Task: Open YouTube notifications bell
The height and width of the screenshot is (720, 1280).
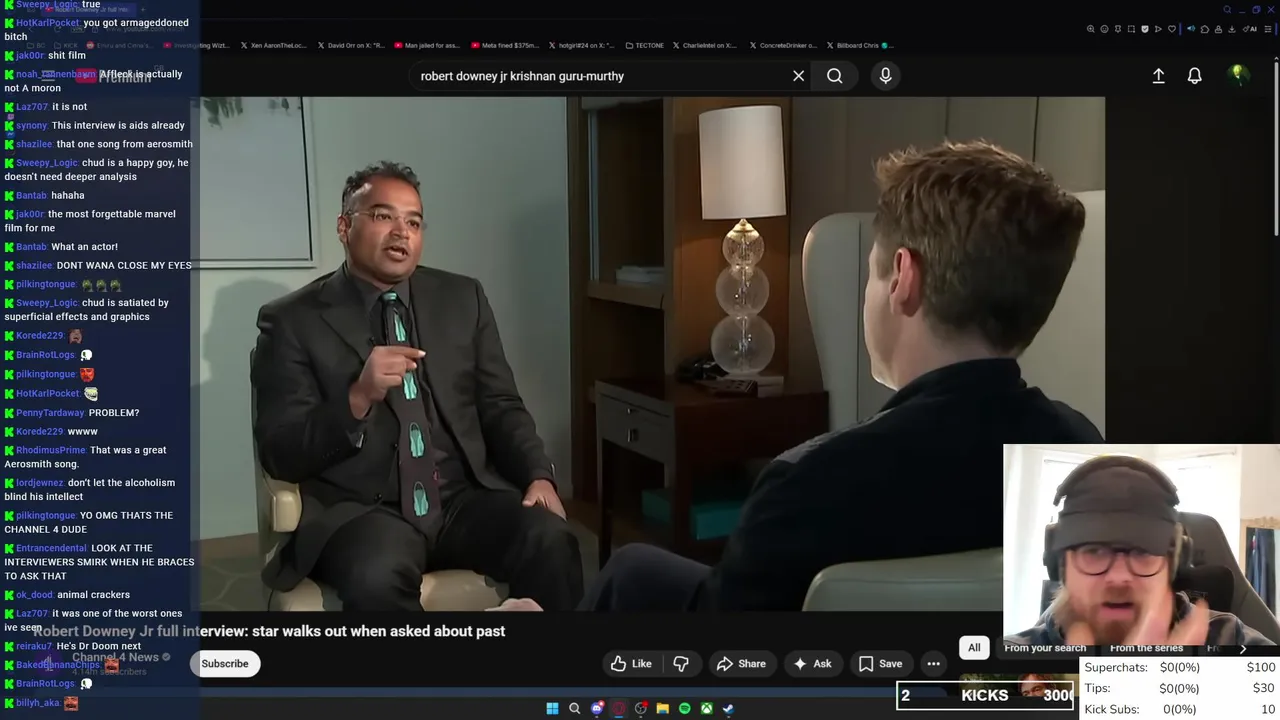Action: (1194, 76)
